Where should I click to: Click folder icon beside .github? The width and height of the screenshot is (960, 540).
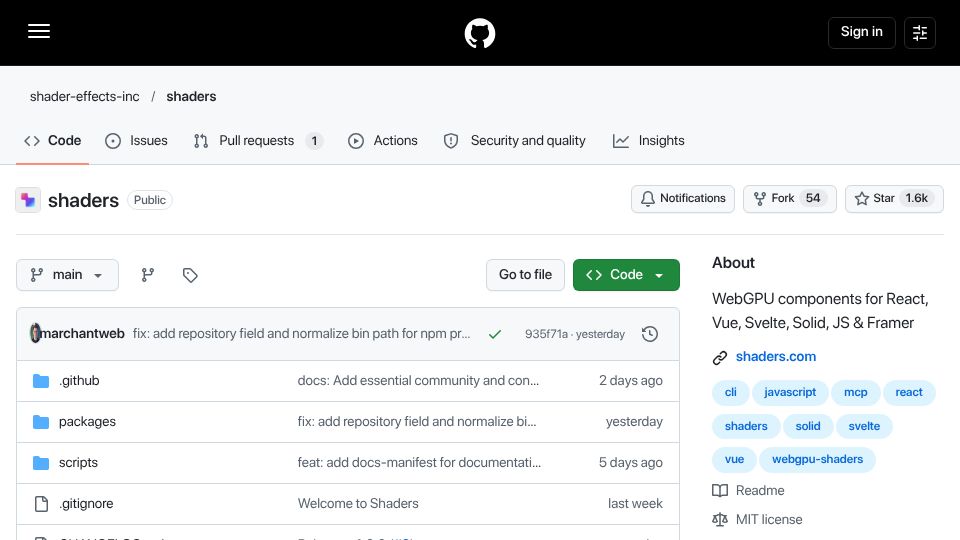pyautogui.click(x=41, y=381)
